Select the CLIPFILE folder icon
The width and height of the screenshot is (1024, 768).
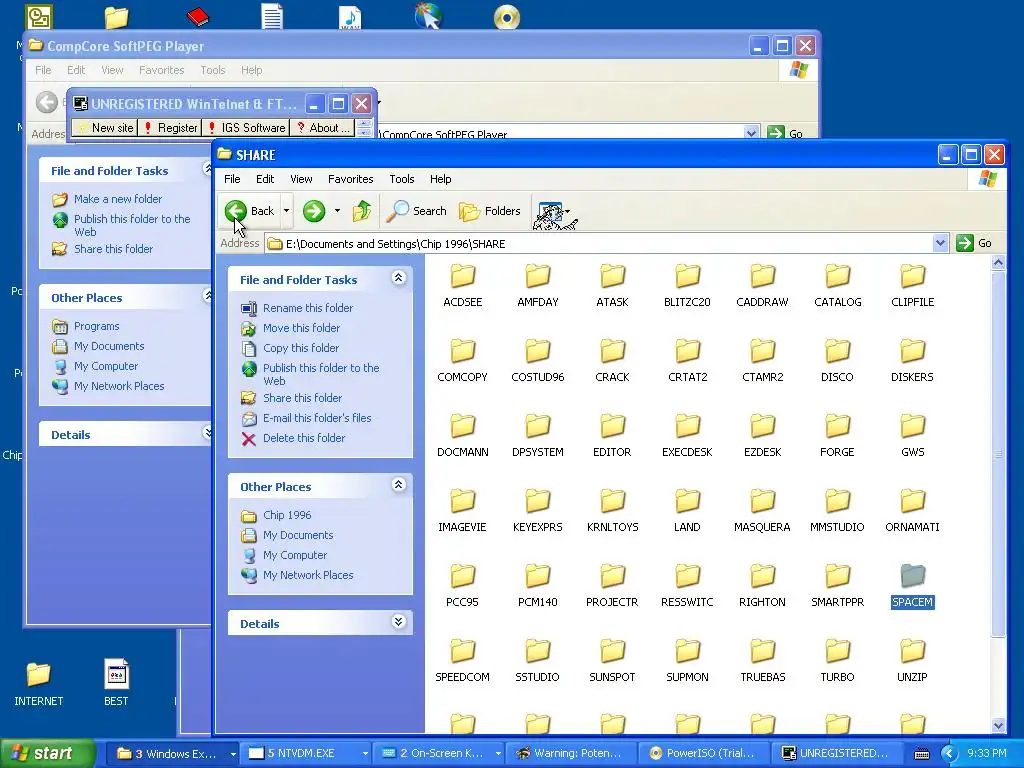pos(912,276)
